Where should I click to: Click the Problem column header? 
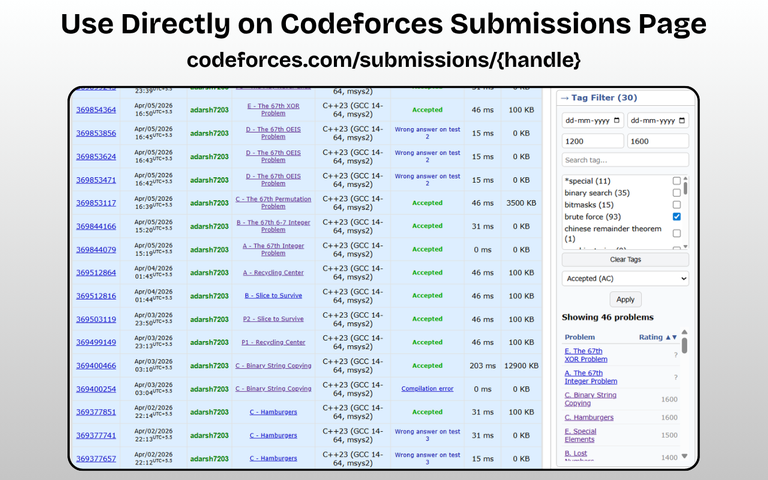click(580, 337)
